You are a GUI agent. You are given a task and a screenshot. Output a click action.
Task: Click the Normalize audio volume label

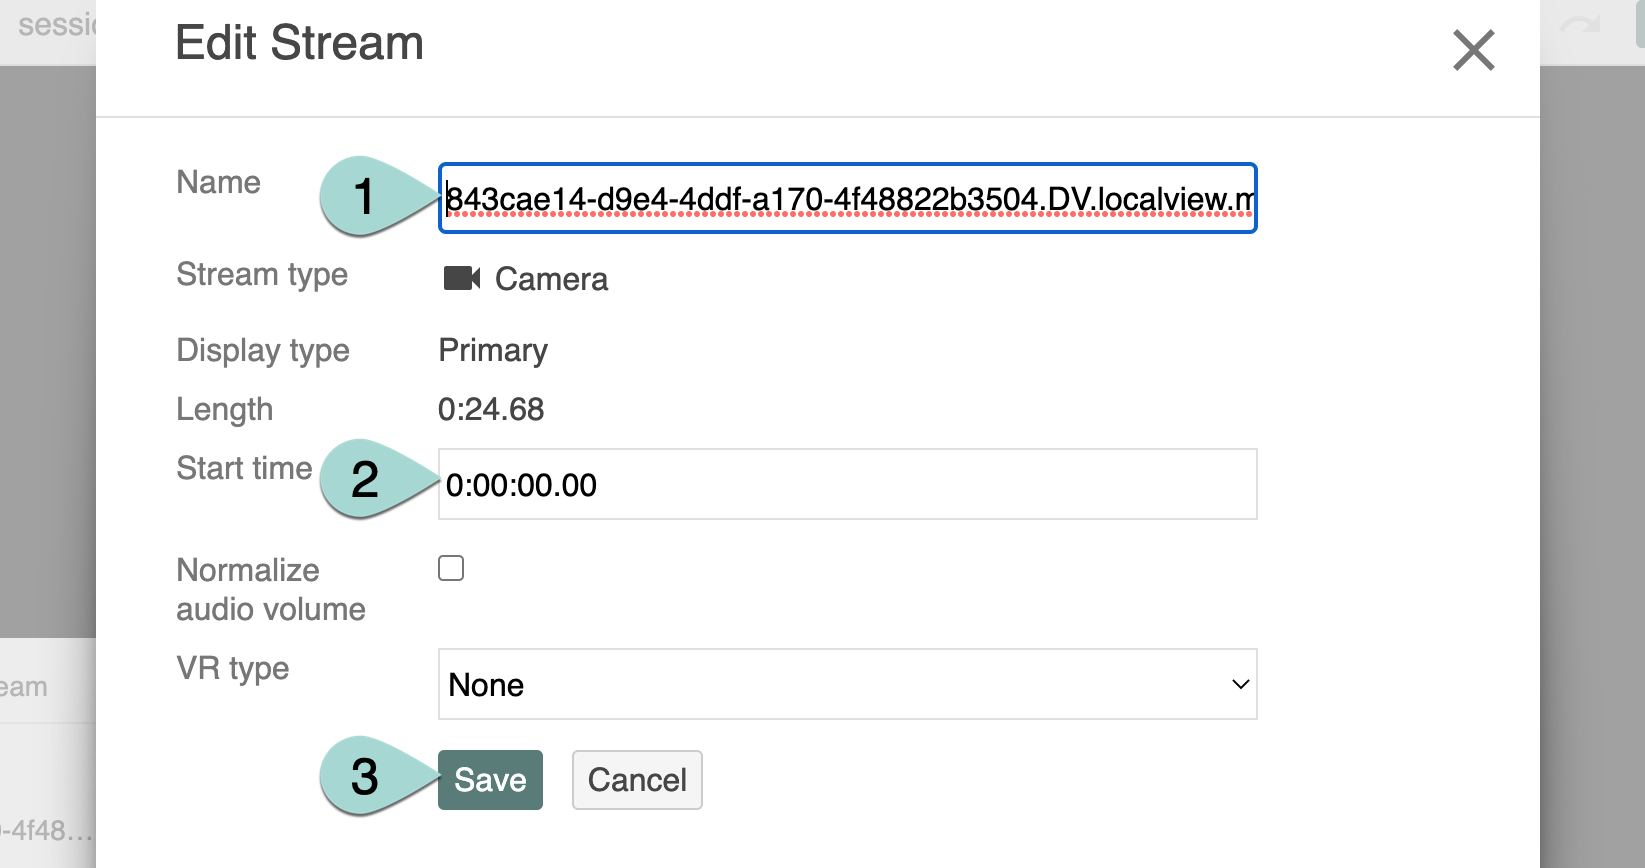(270, 589)
